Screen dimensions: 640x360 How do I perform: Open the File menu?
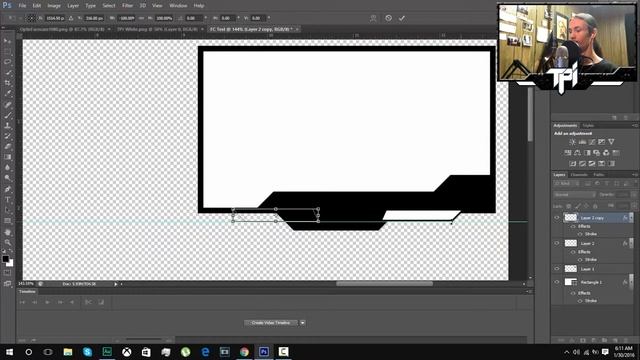22,6
